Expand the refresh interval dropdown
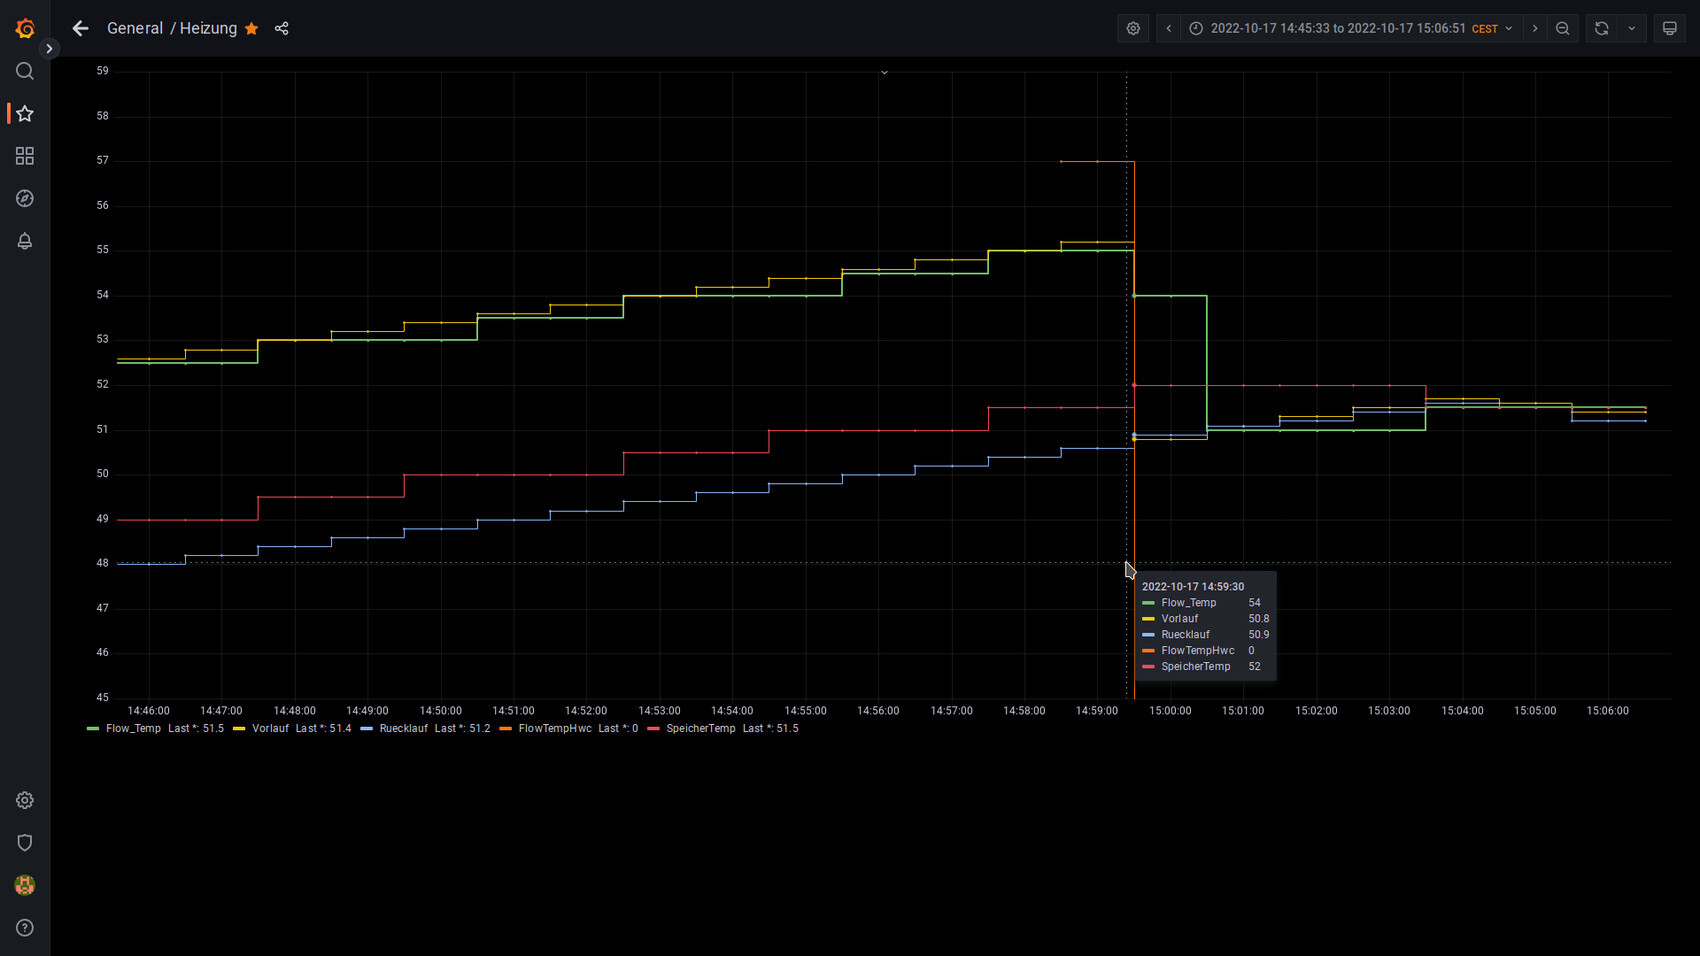1700x956 pixels. [1632, 29]
